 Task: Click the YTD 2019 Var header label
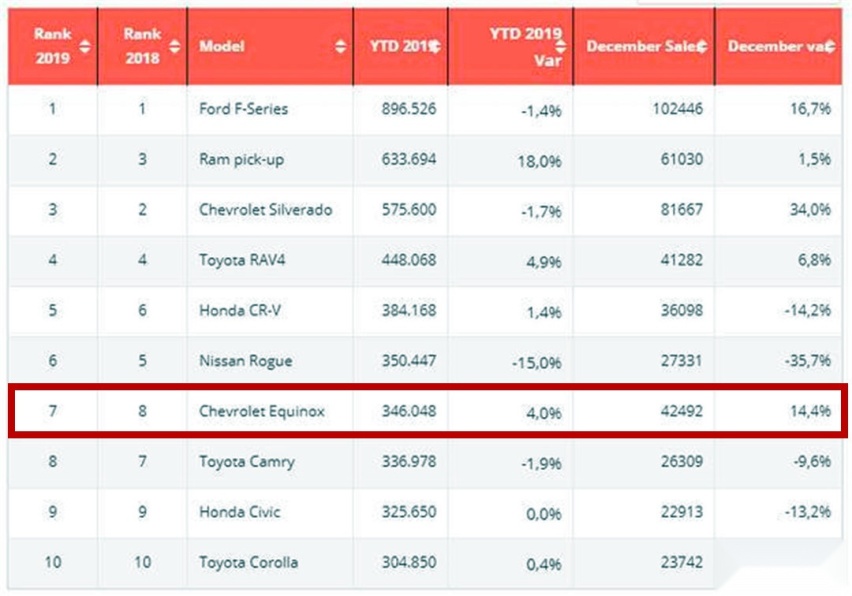[x=525, y=47]
